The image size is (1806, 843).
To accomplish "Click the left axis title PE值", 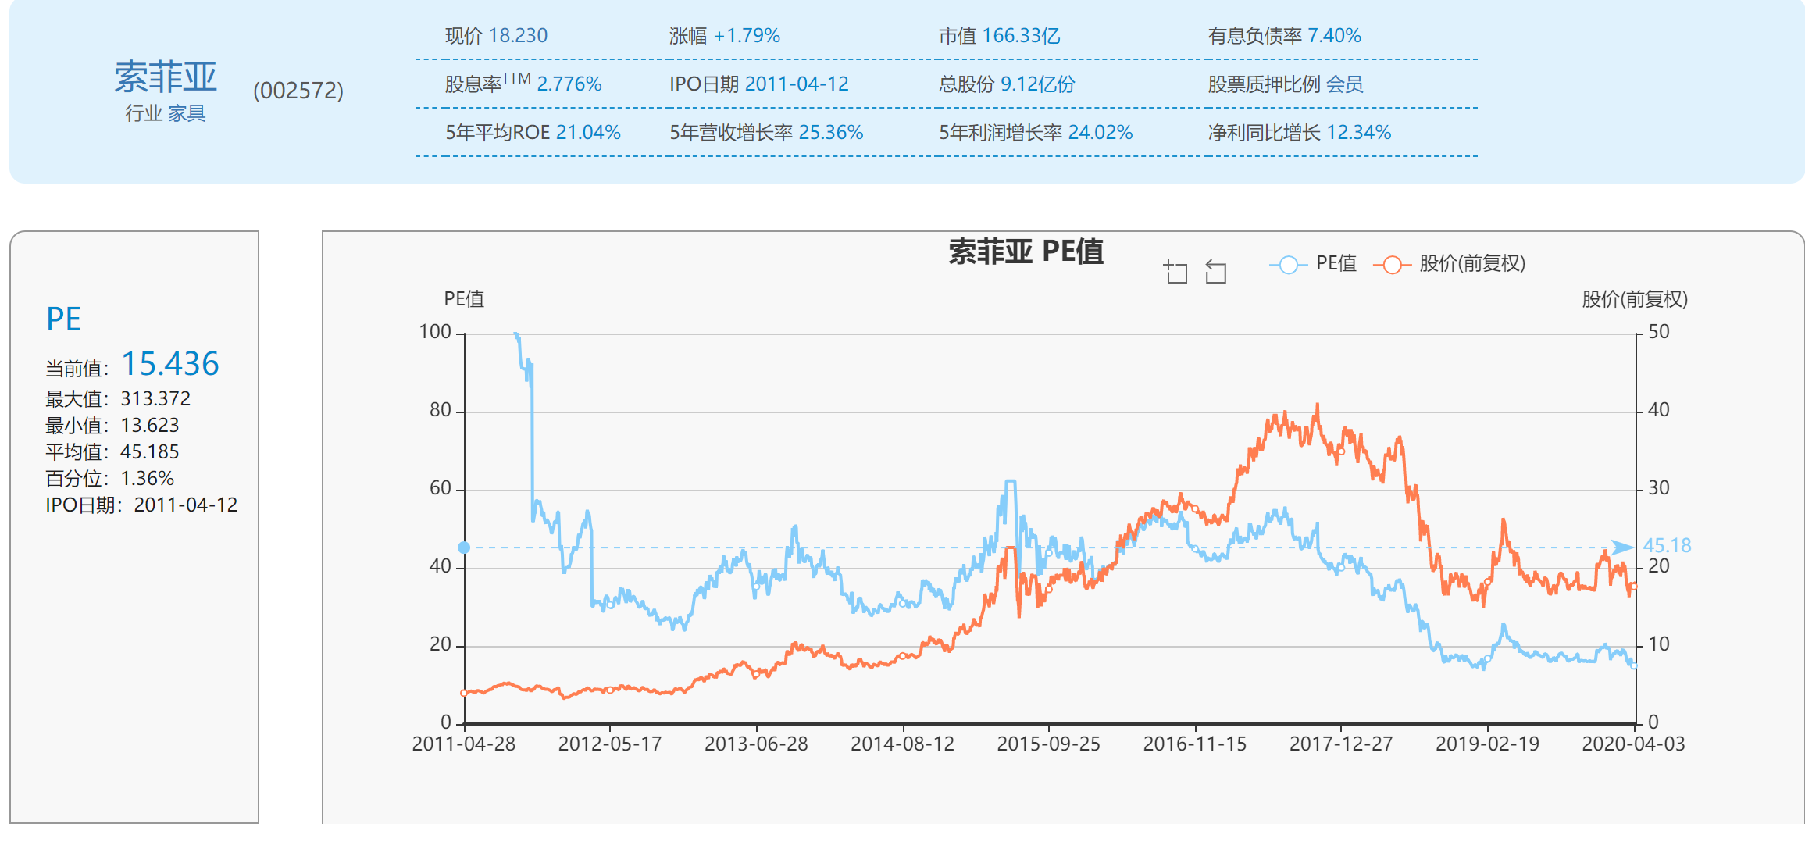I will 464,299.
